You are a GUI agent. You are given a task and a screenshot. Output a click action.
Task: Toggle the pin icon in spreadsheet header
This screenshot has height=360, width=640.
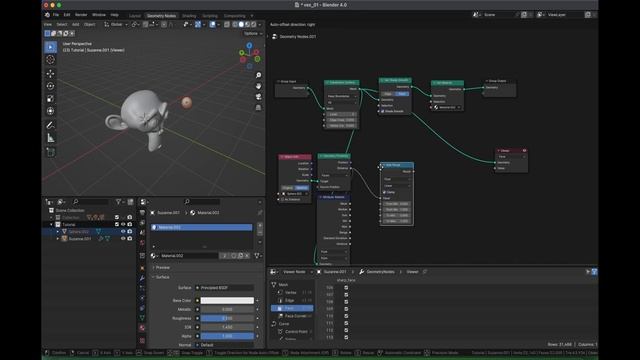[425, 272]
